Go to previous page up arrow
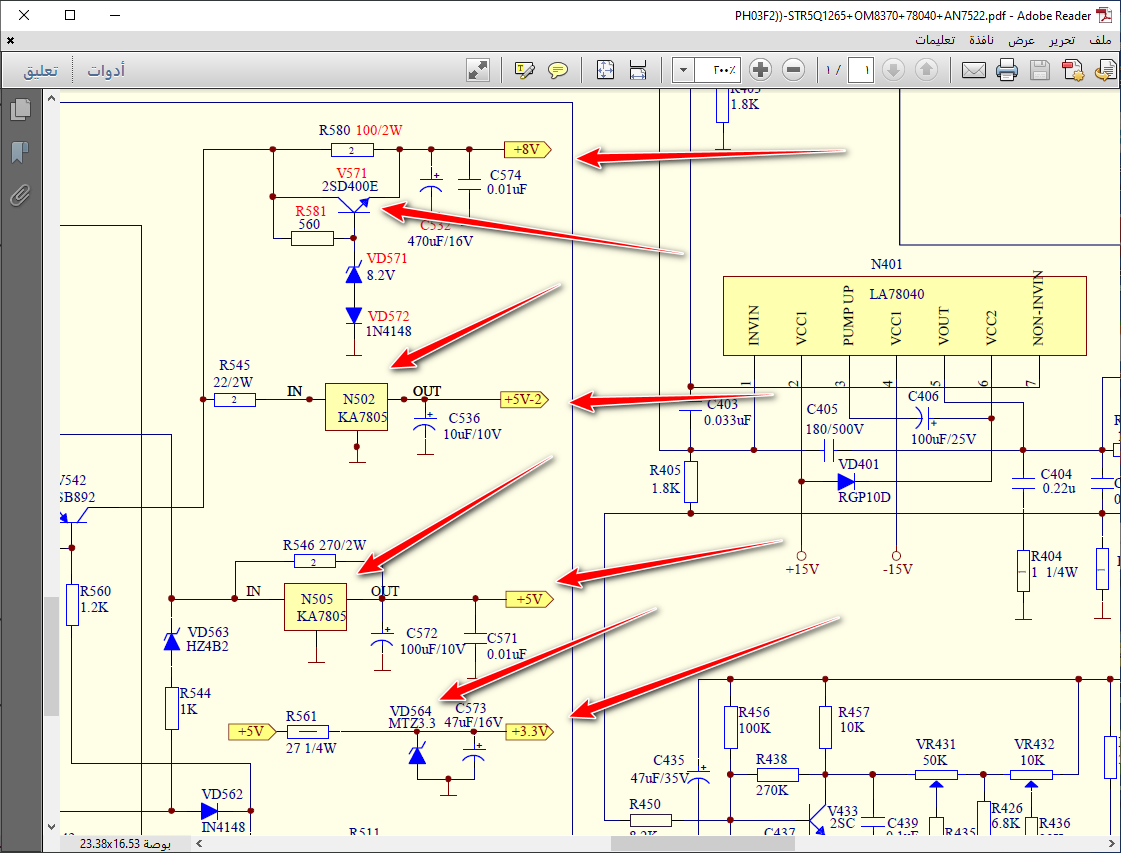The height and width of the screenshot is (853, 1121). pyautogui.click(x=926, y=69)
